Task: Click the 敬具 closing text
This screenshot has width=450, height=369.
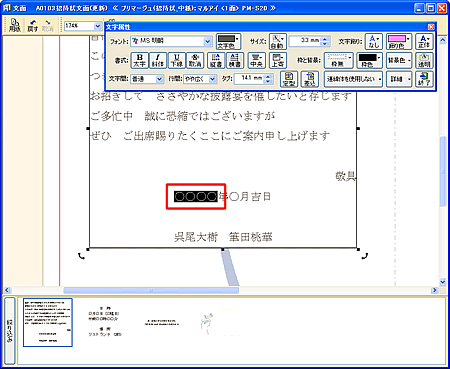Action: click(346, 176)
